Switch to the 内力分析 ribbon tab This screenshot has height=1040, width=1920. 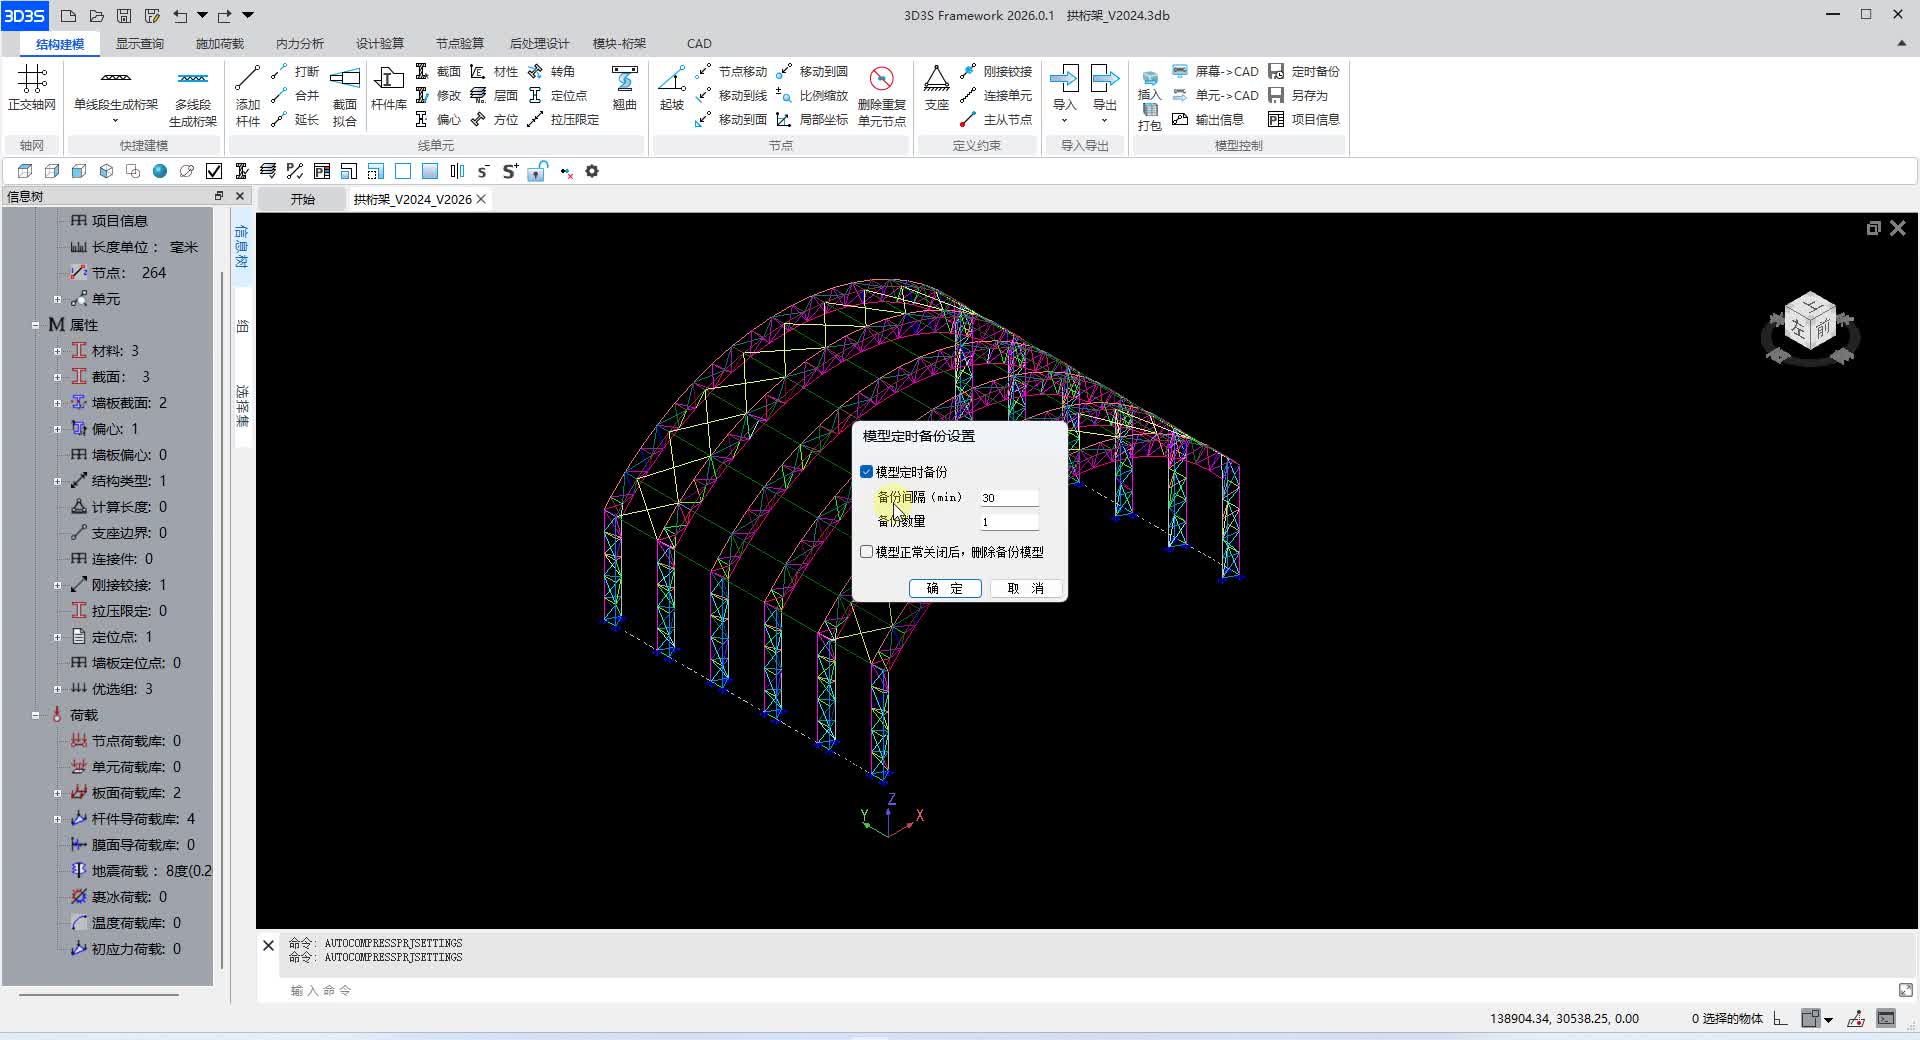299,43
